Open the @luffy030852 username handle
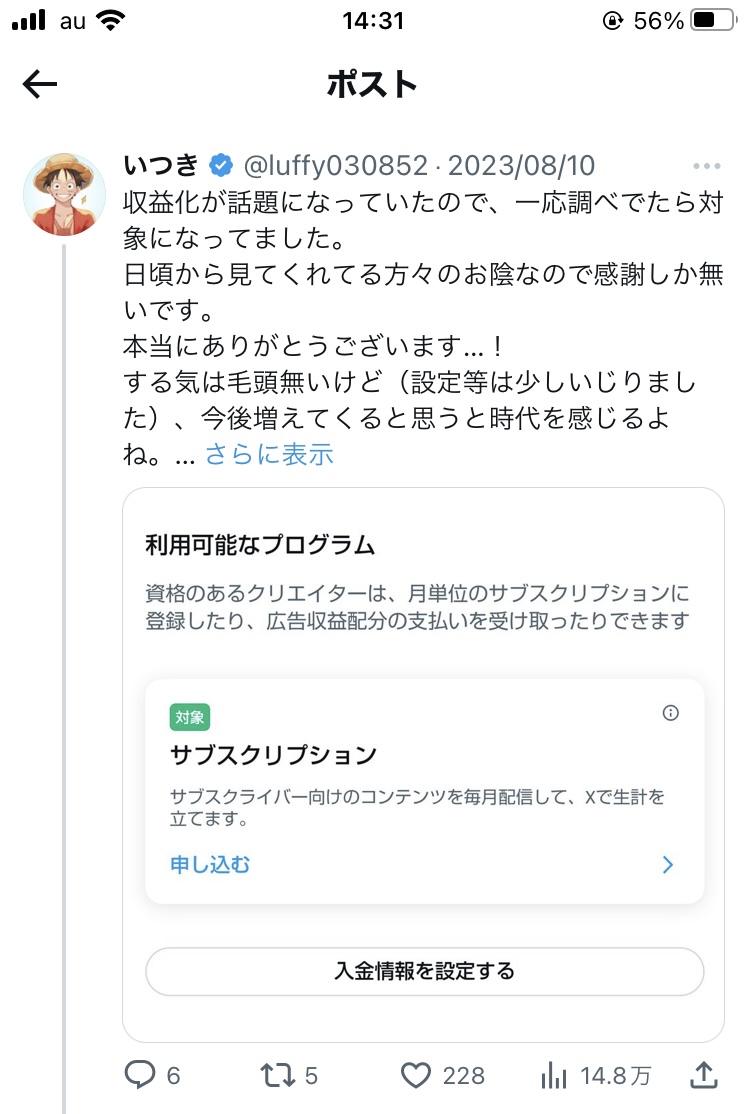This screenshot has width=749, height=1114. click(x=335, y=165)
